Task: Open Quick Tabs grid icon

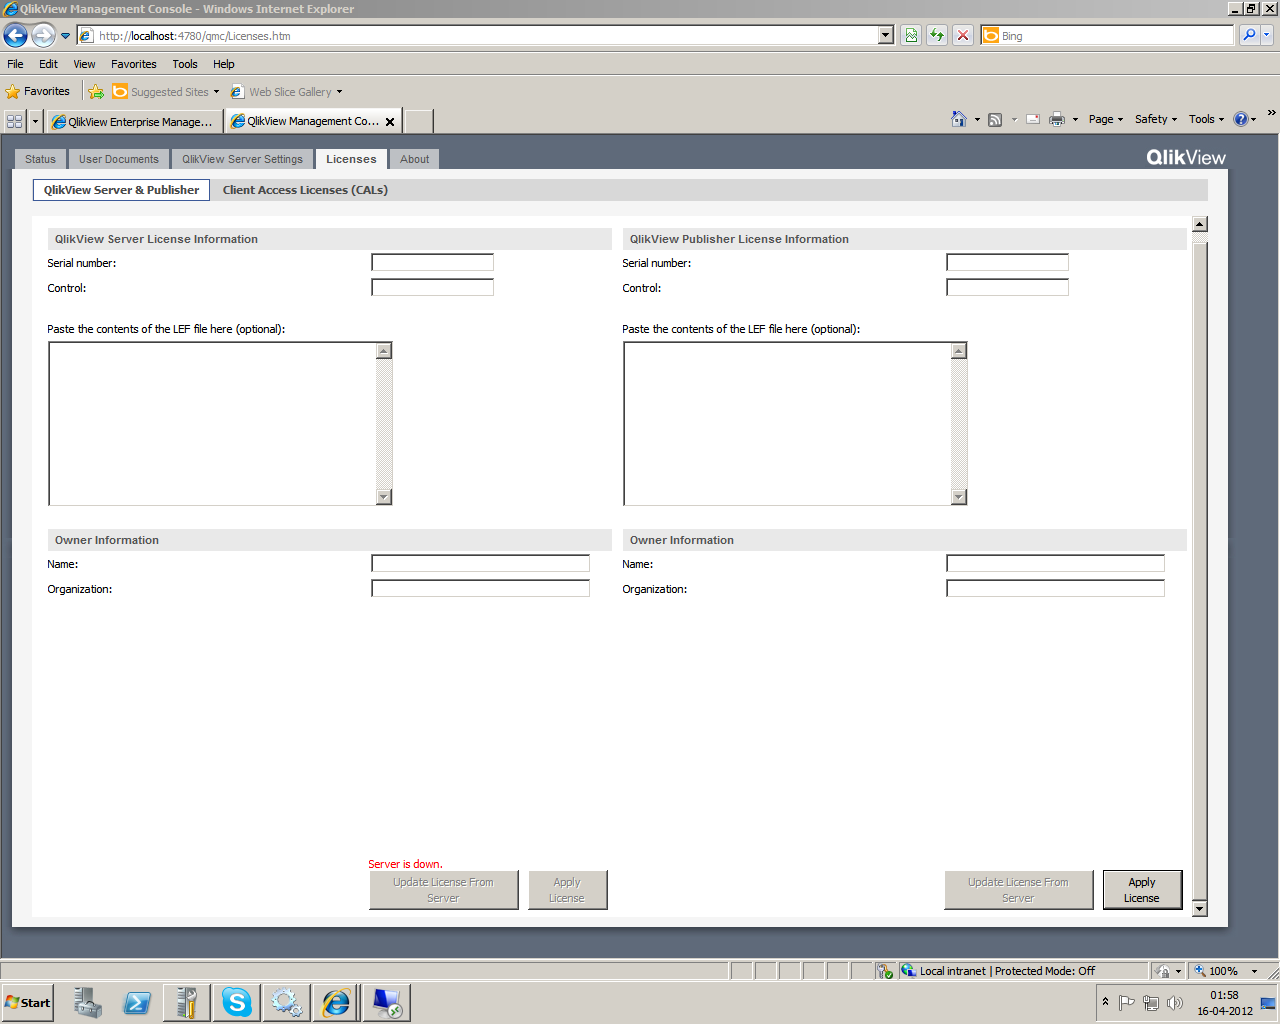Action: (15, 121)
